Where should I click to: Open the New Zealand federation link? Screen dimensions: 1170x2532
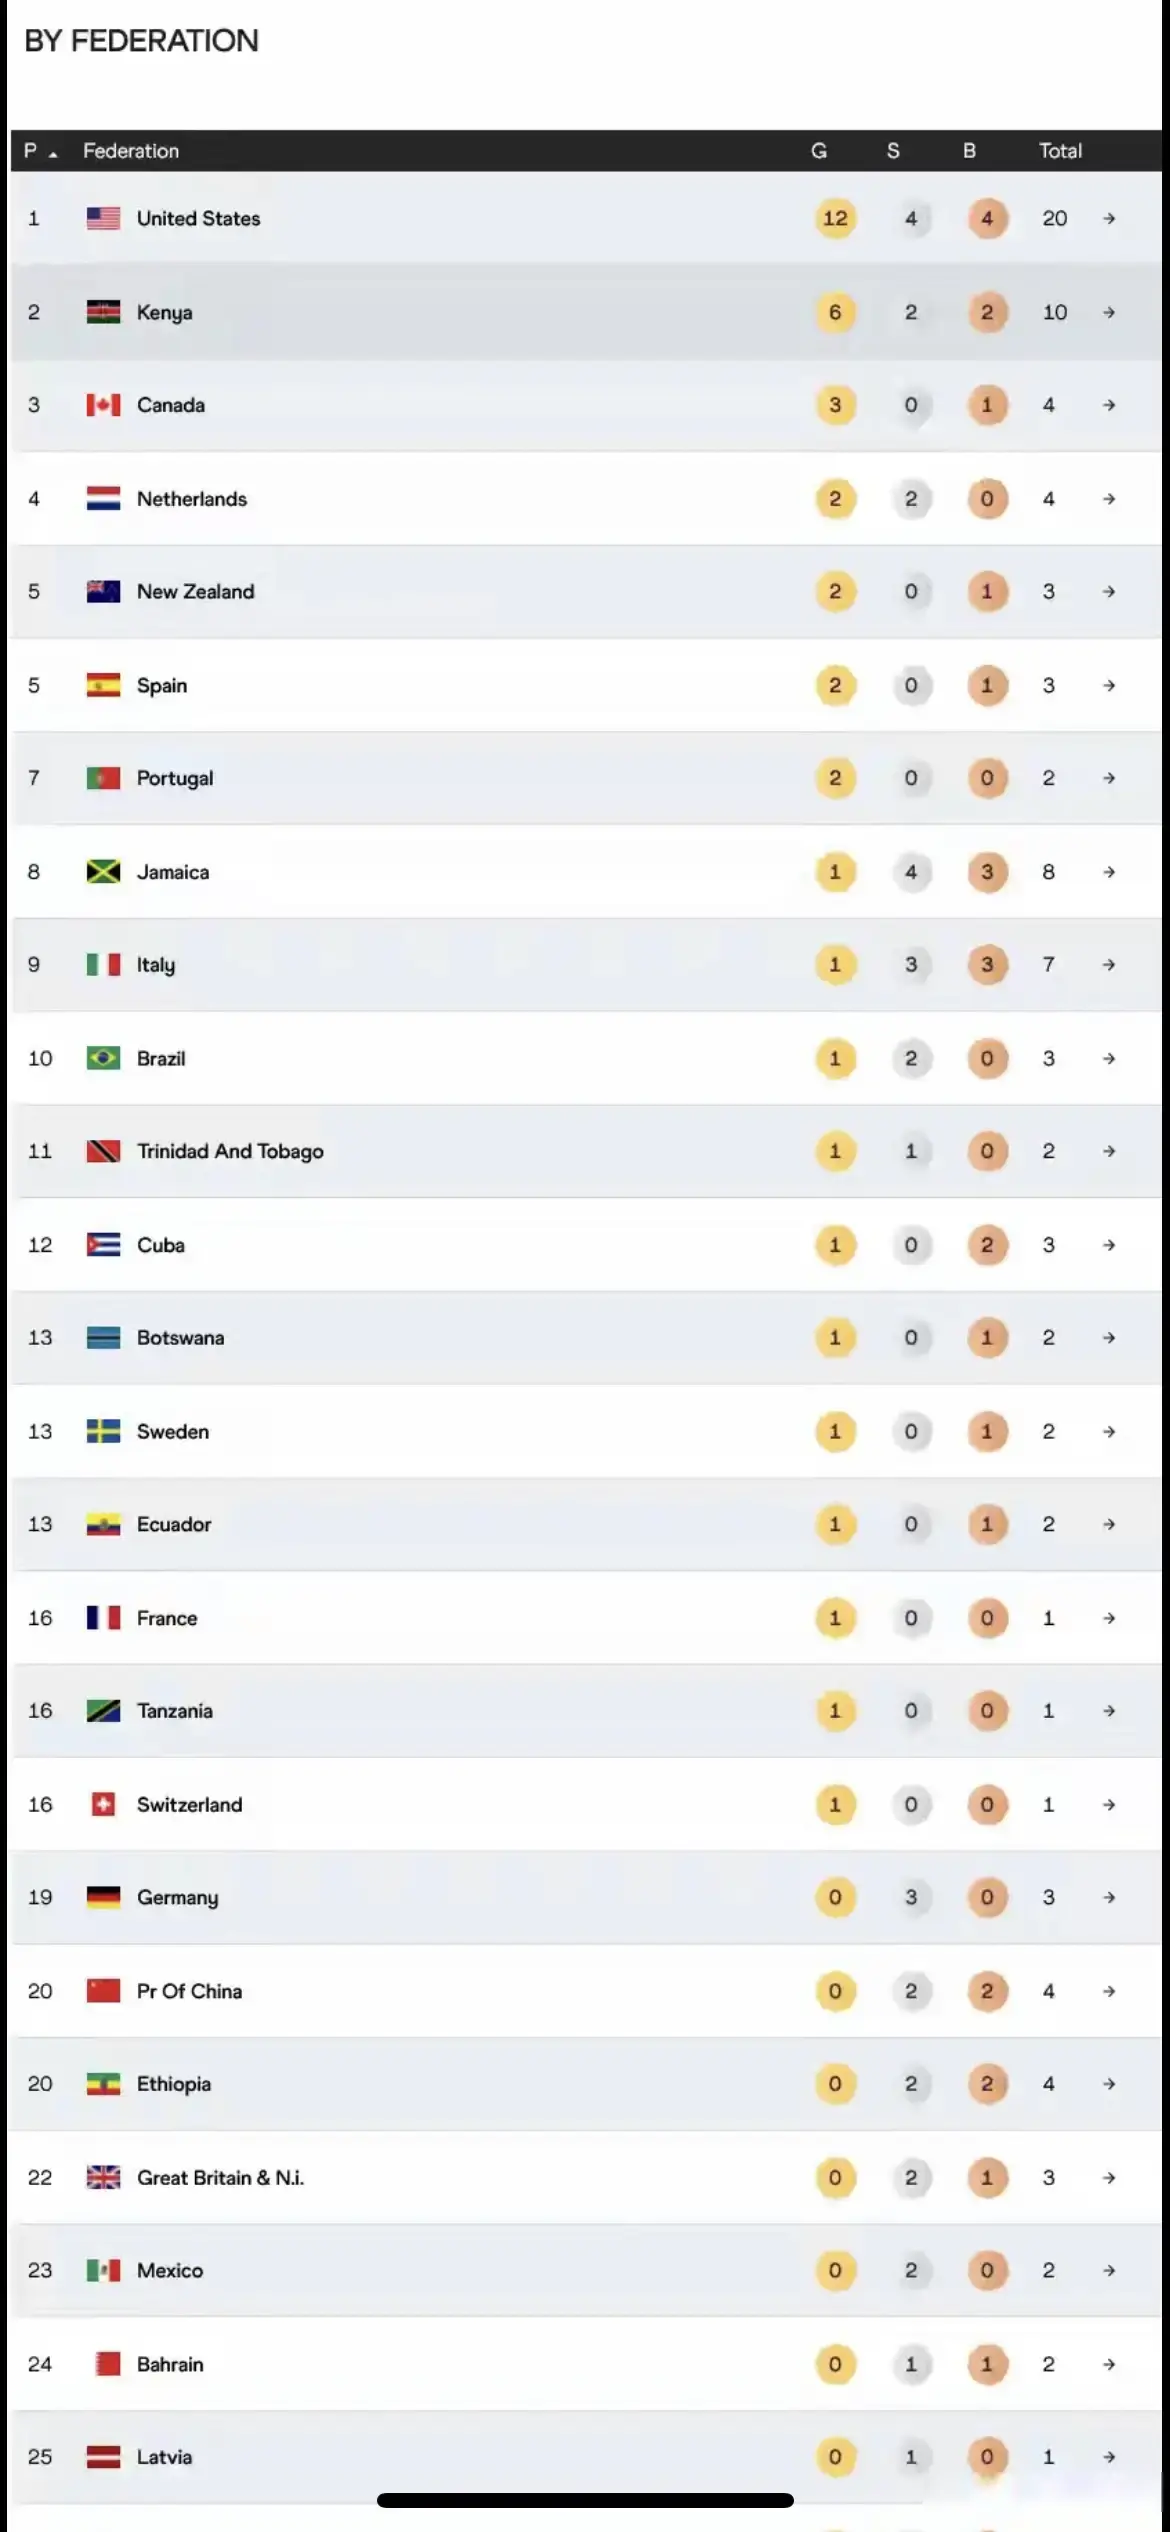[x=196, y=592]
